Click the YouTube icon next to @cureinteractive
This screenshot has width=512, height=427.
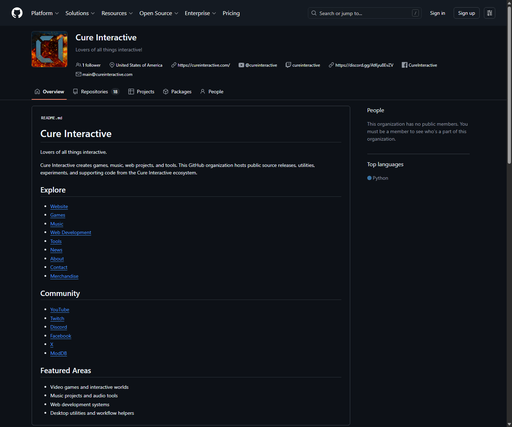click(241, 65)
